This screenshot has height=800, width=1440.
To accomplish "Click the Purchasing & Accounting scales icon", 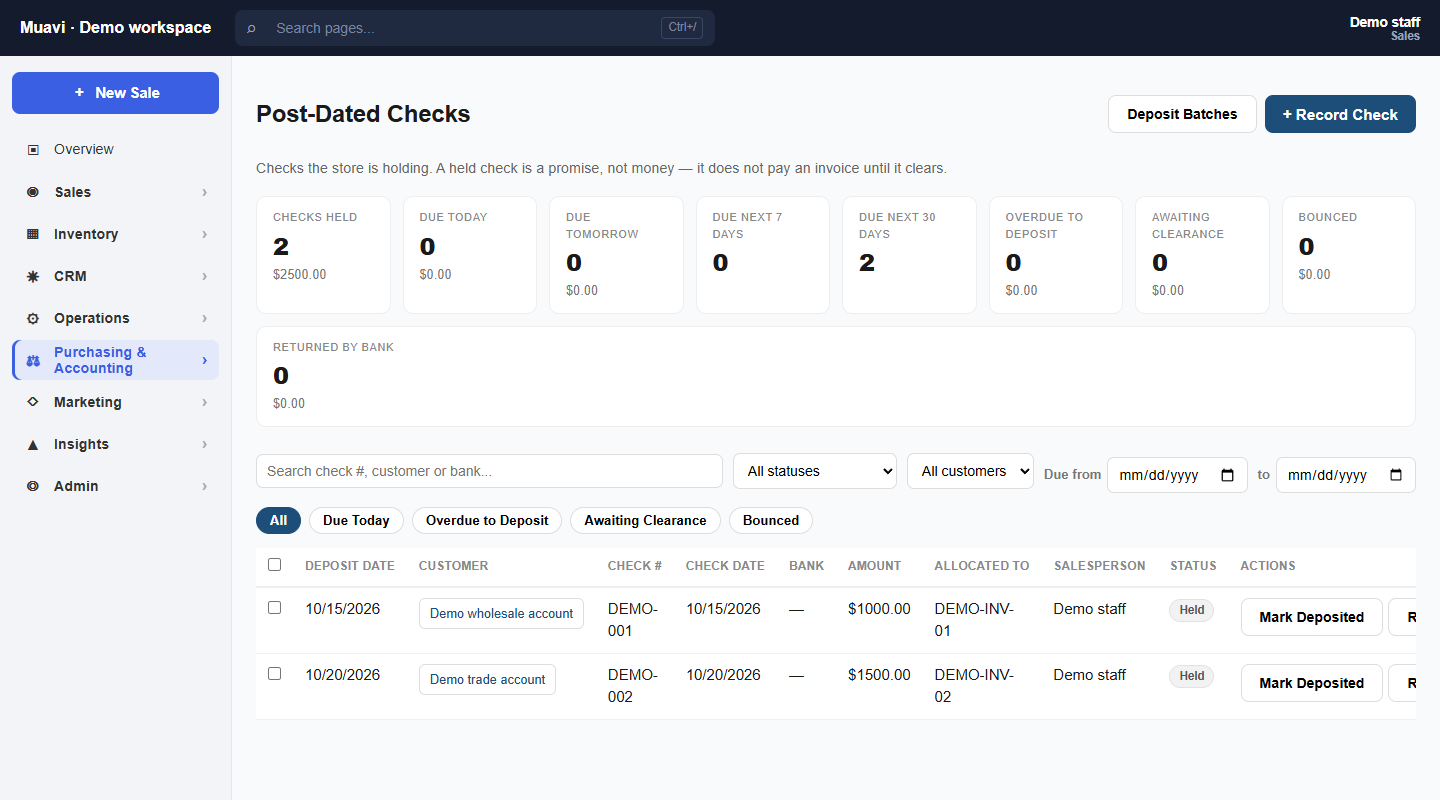I will click(33, 360).
